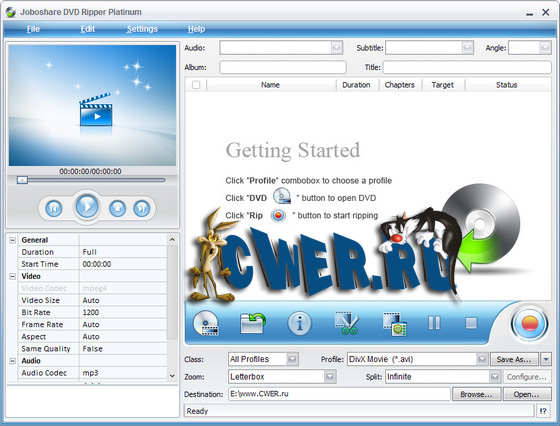Click the open folder icon with green arrow
Viewport: 560px width, 426px height.
click(x=253, y=323)
